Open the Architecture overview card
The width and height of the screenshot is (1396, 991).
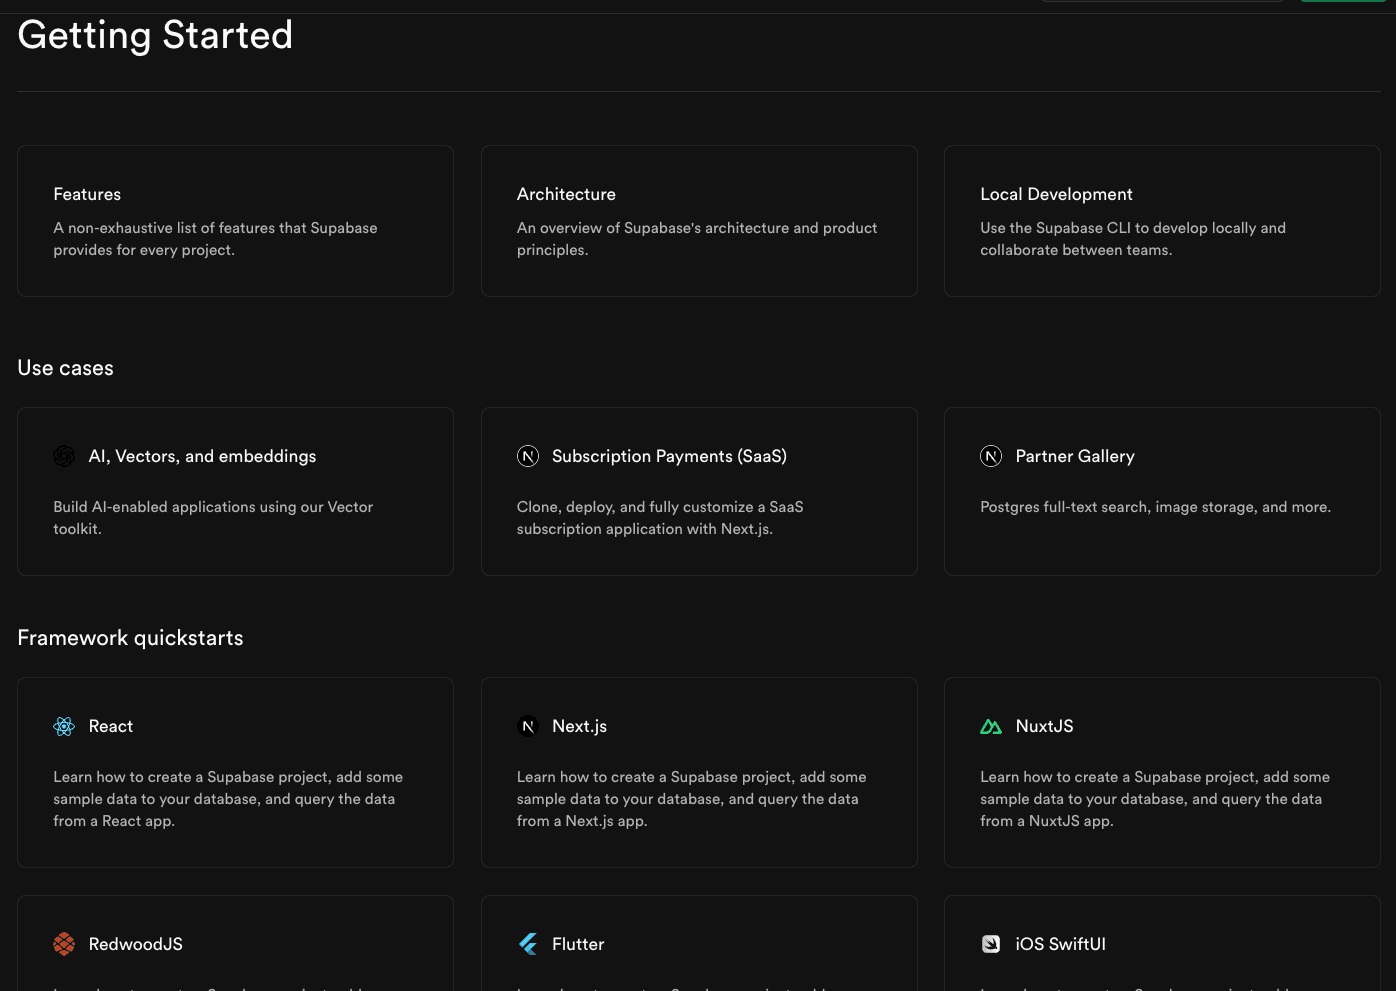click(698, 221)
